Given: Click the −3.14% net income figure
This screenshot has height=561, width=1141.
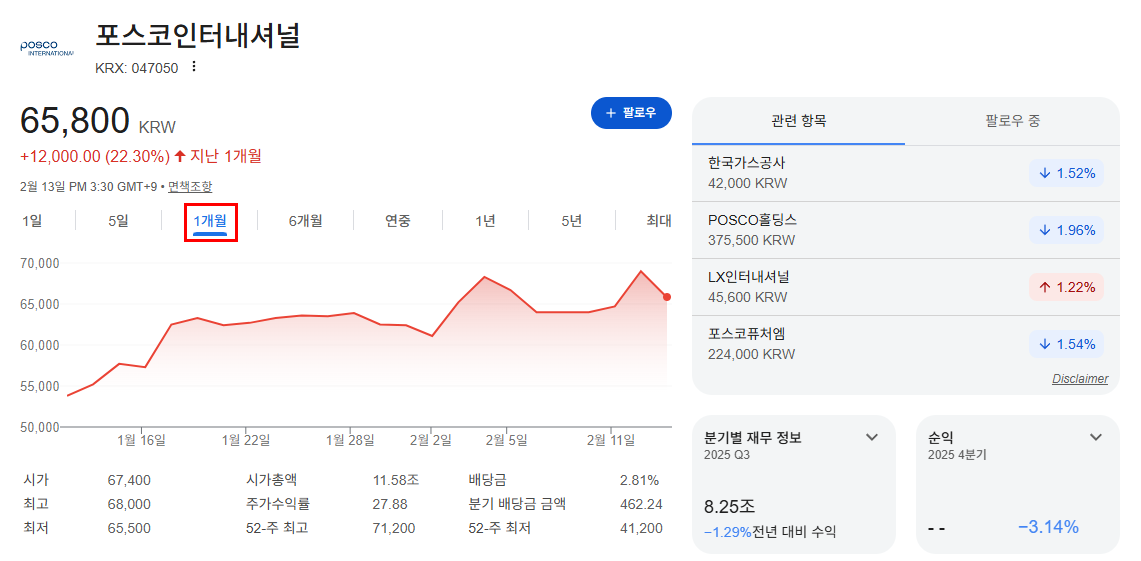Looking at the screenshot, I should (1048, 527).
